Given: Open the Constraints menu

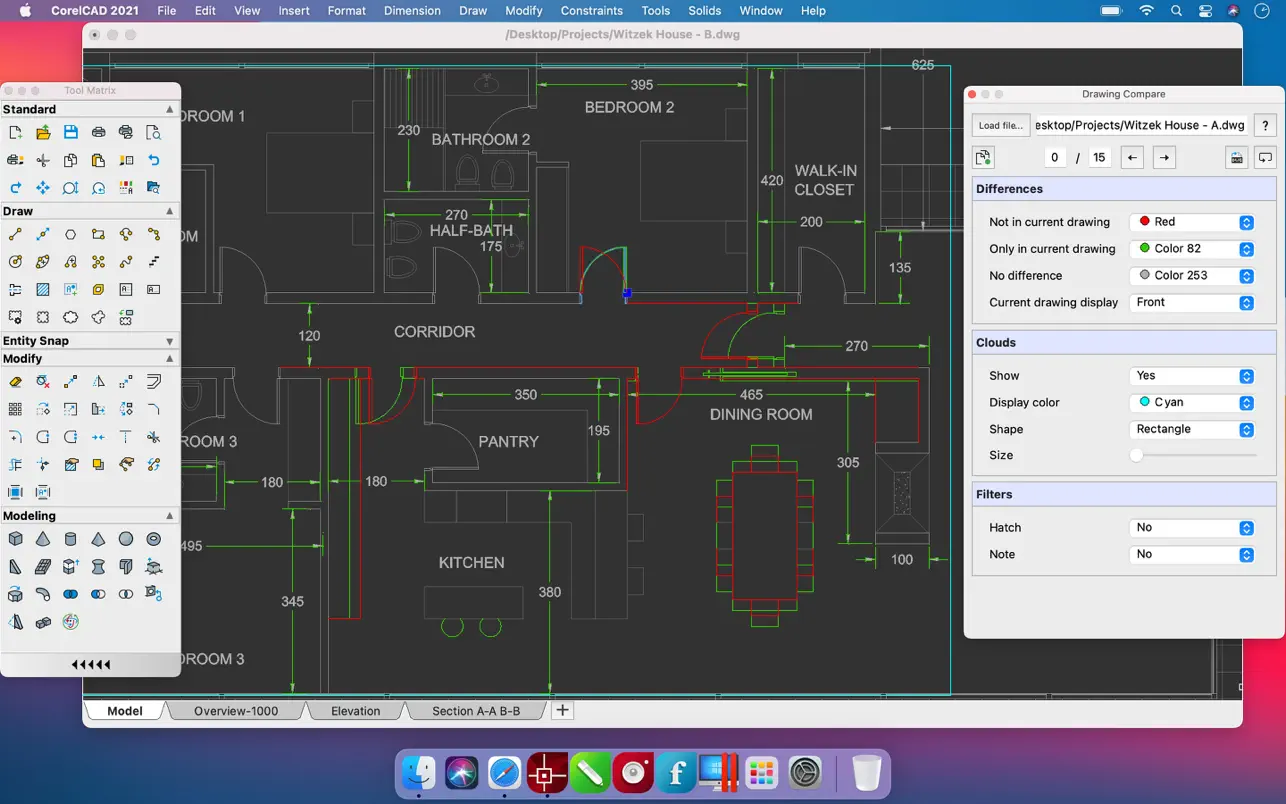Looking at the screenshot, I should tap(591, 11).
